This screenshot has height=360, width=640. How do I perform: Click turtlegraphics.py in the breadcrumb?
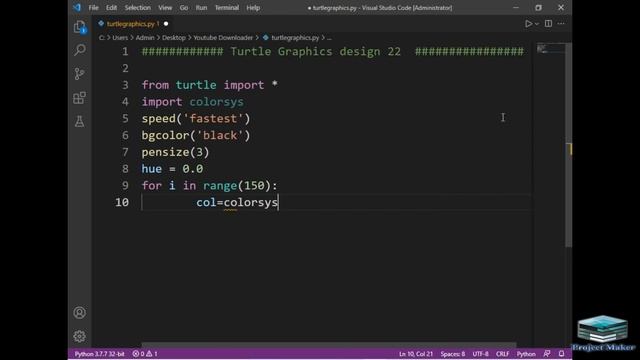pyautogui.click(x=295, y=38)
